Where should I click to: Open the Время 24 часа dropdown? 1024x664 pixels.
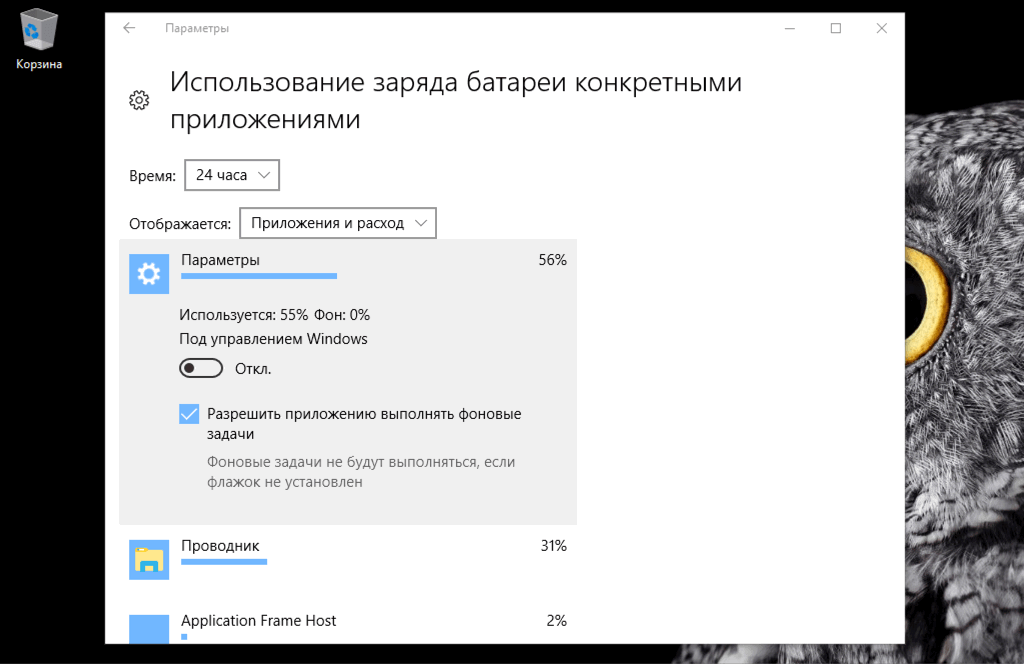pyautogui.click(x=232, y=175)
